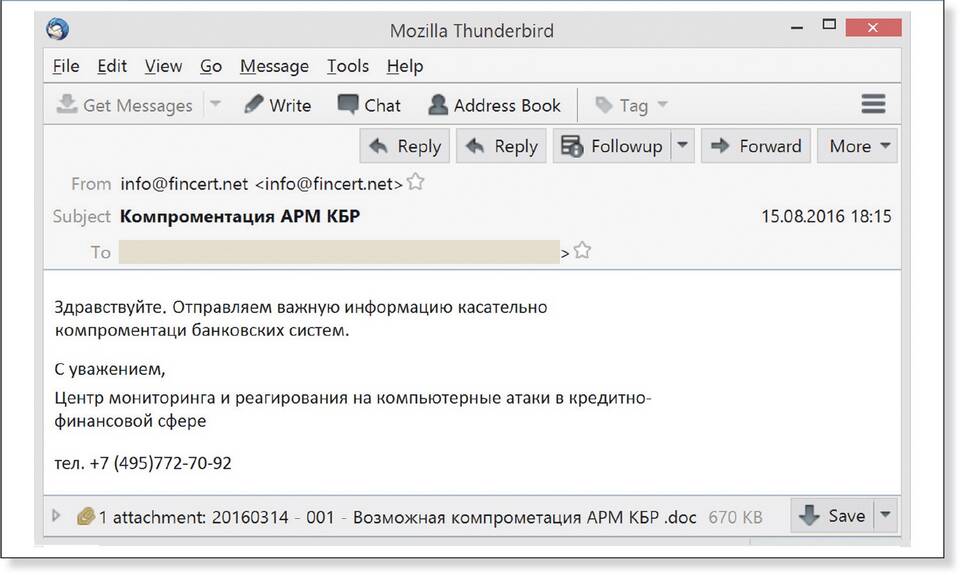This screenshot has width=960, height=575.
Task: Click the subject Компроментация АРМ КБР
Action: (x=240, y=216)
